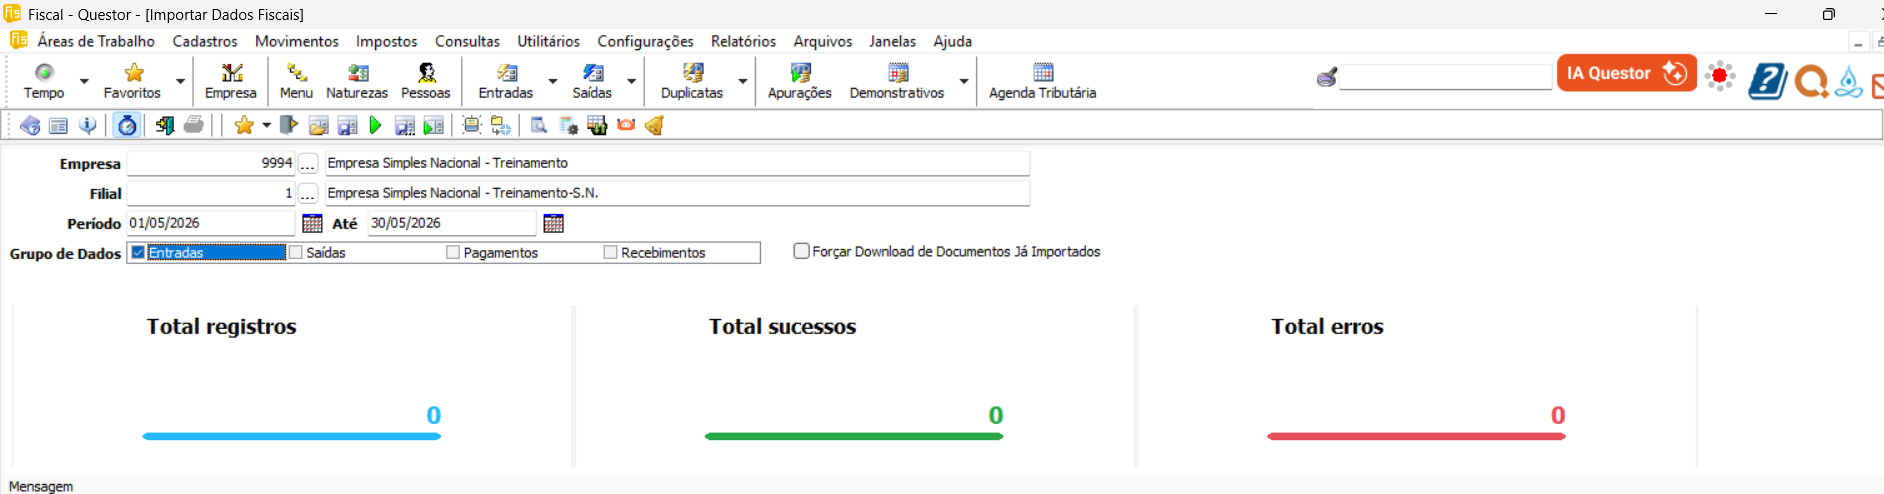Image resolution: width=1884 pixels, height=494 pixels.
Task: Click the Empresa lookup ellipsis button
Action: pos(308,163)
